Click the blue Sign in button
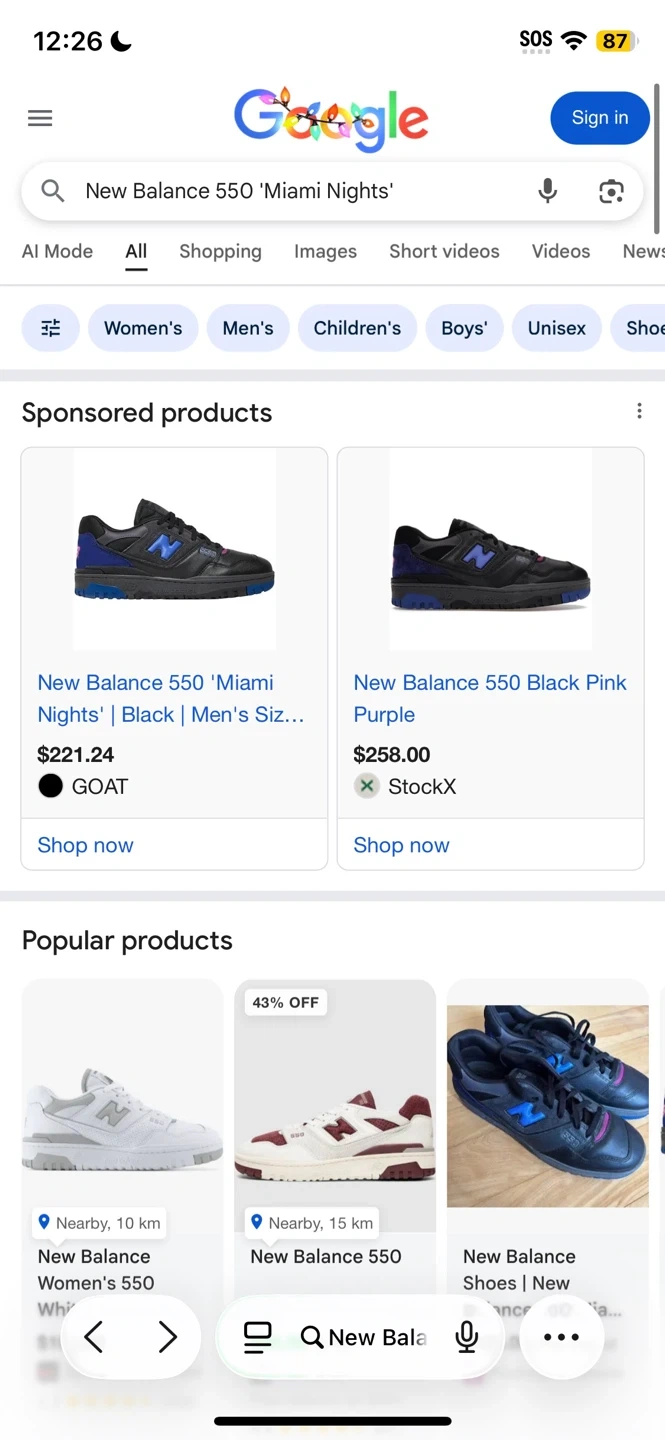The width and height of the screenshot is (665, 1440). [600, 118]
